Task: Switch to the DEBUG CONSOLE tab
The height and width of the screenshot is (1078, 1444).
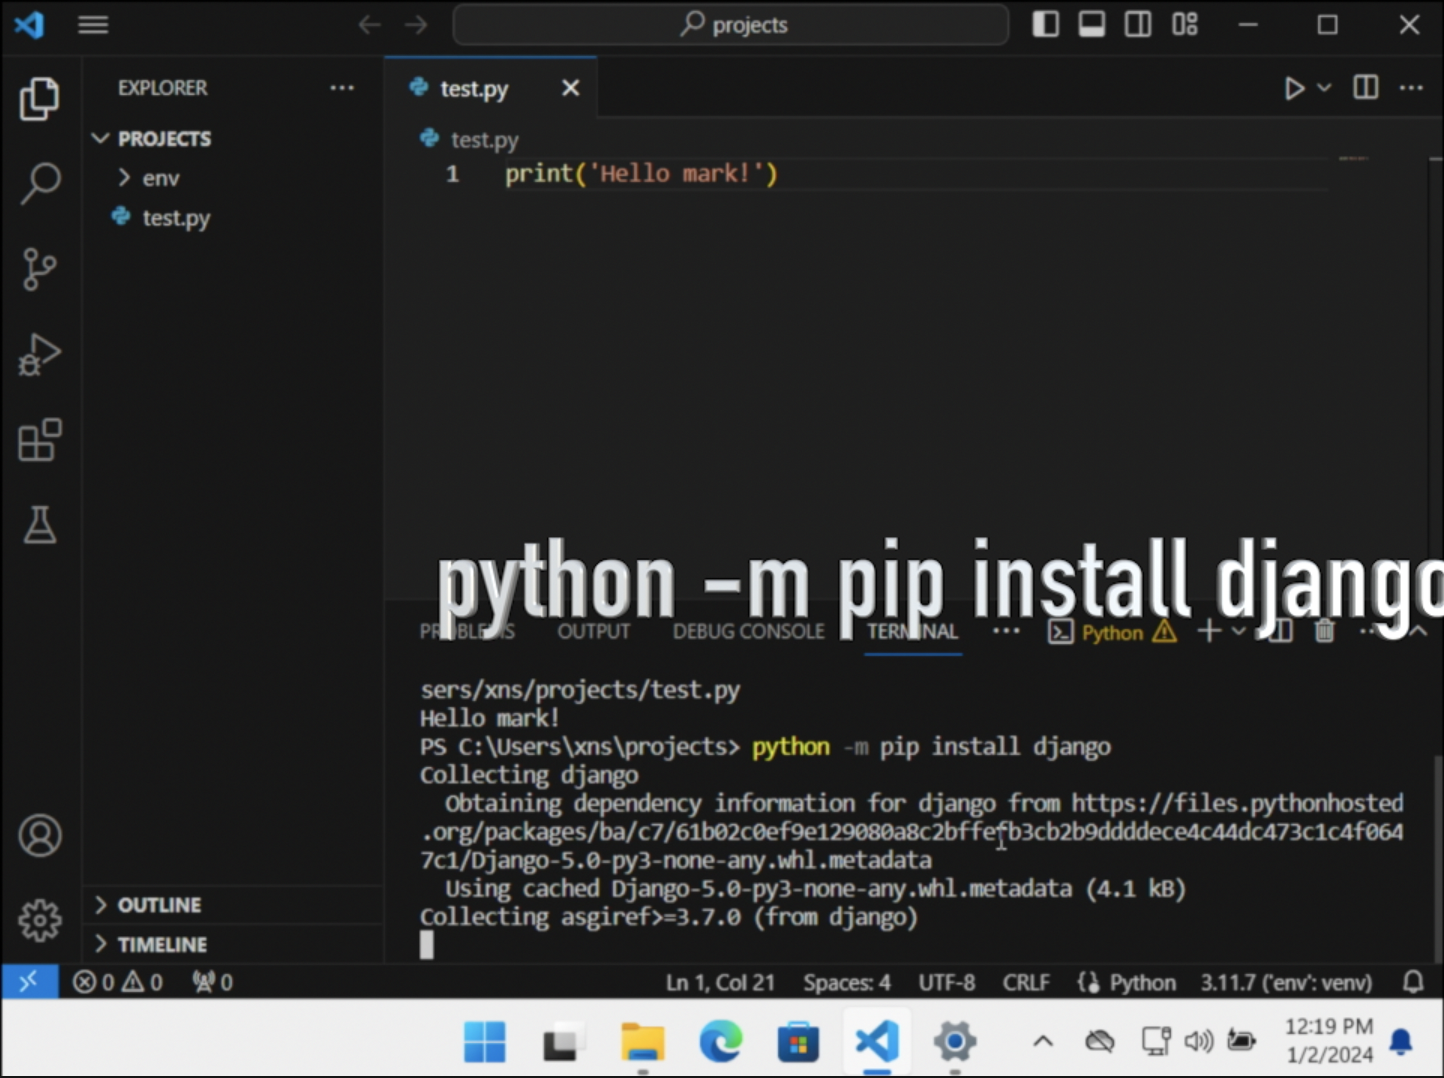Action: tap(748, 632)
